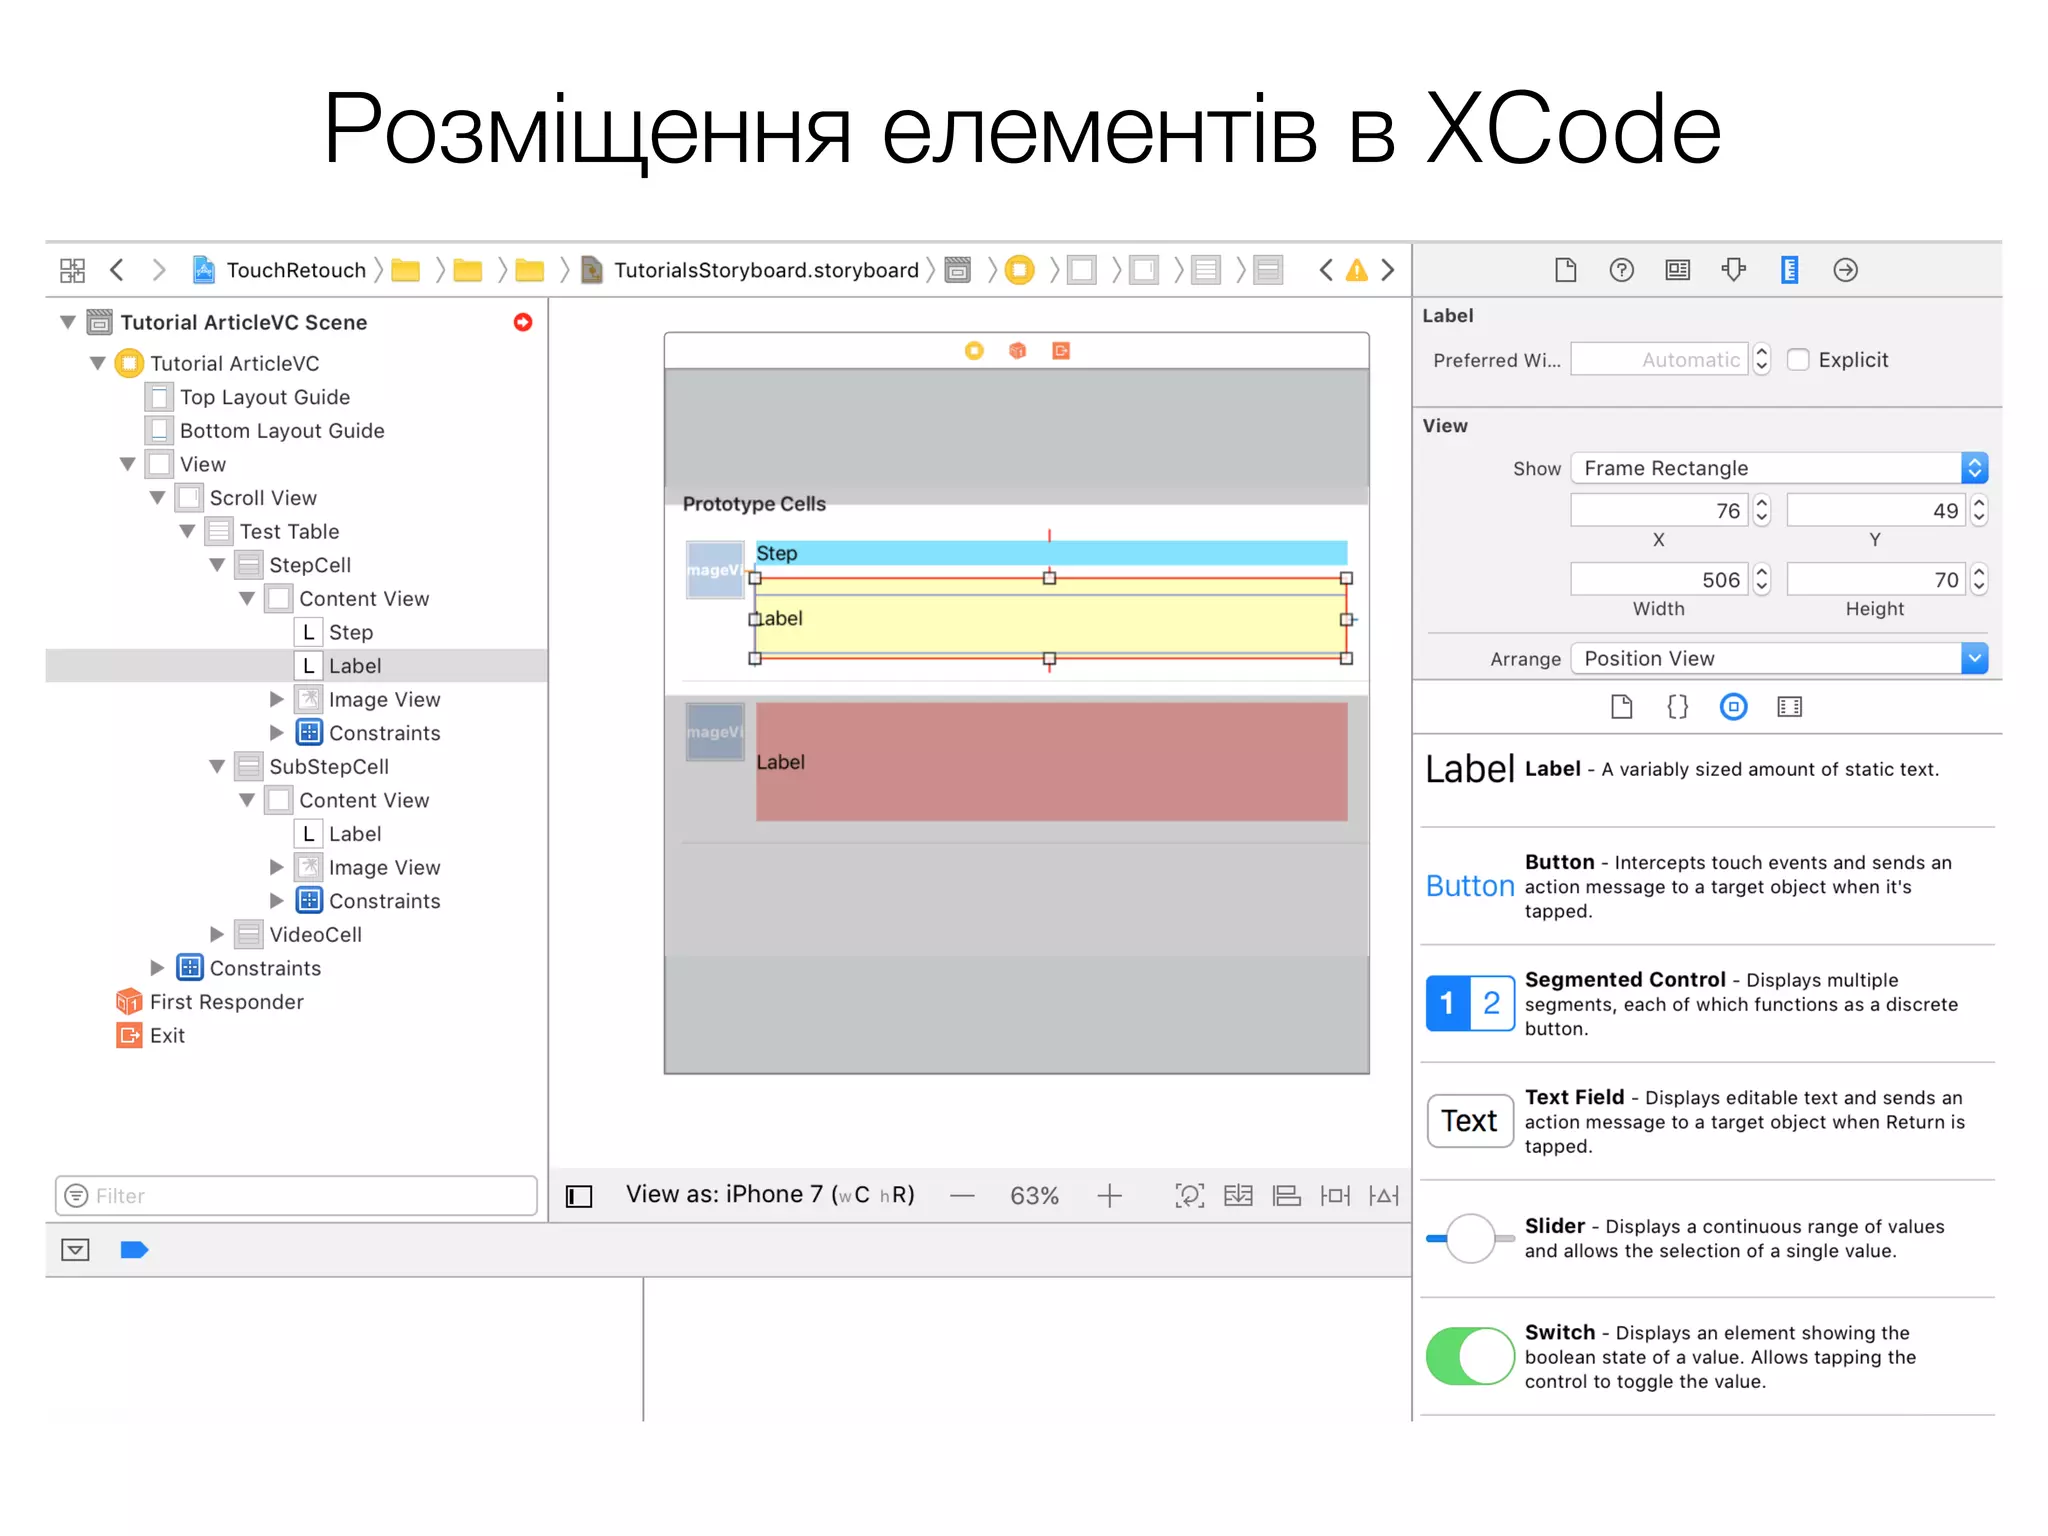Go back with the jump bar arrow
This screenshot has width=2048, height=1536.
click(x=117, y=270)
